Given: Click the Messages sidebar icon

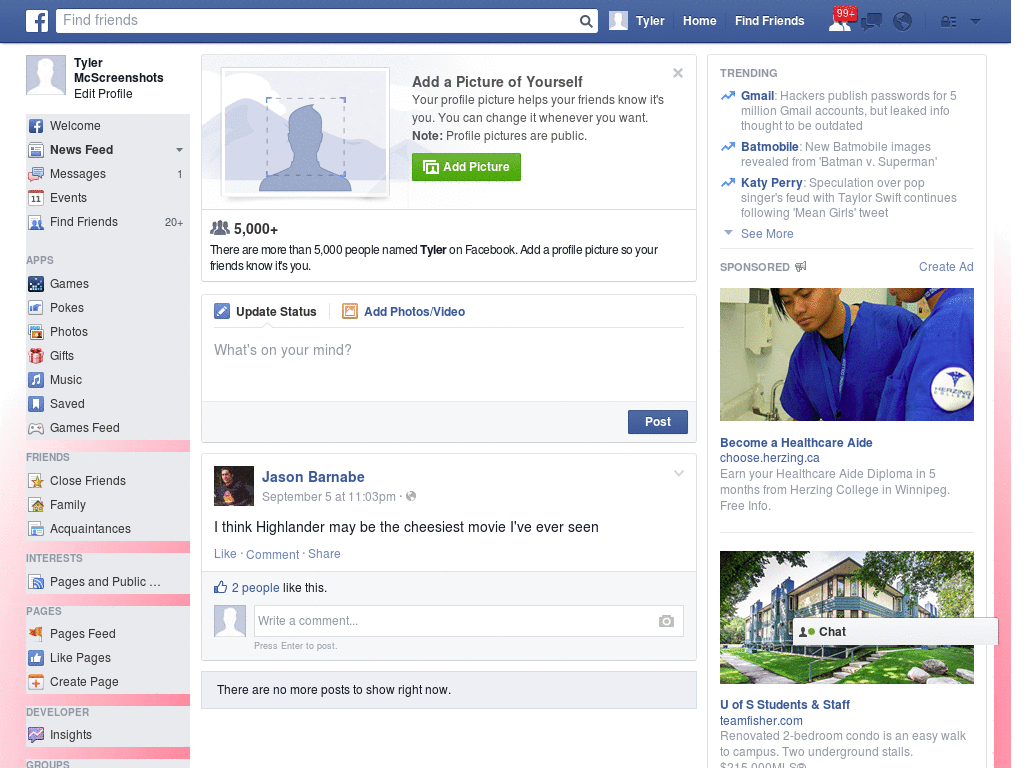Looking at the screenshot, I should click(x=36, y=174).
